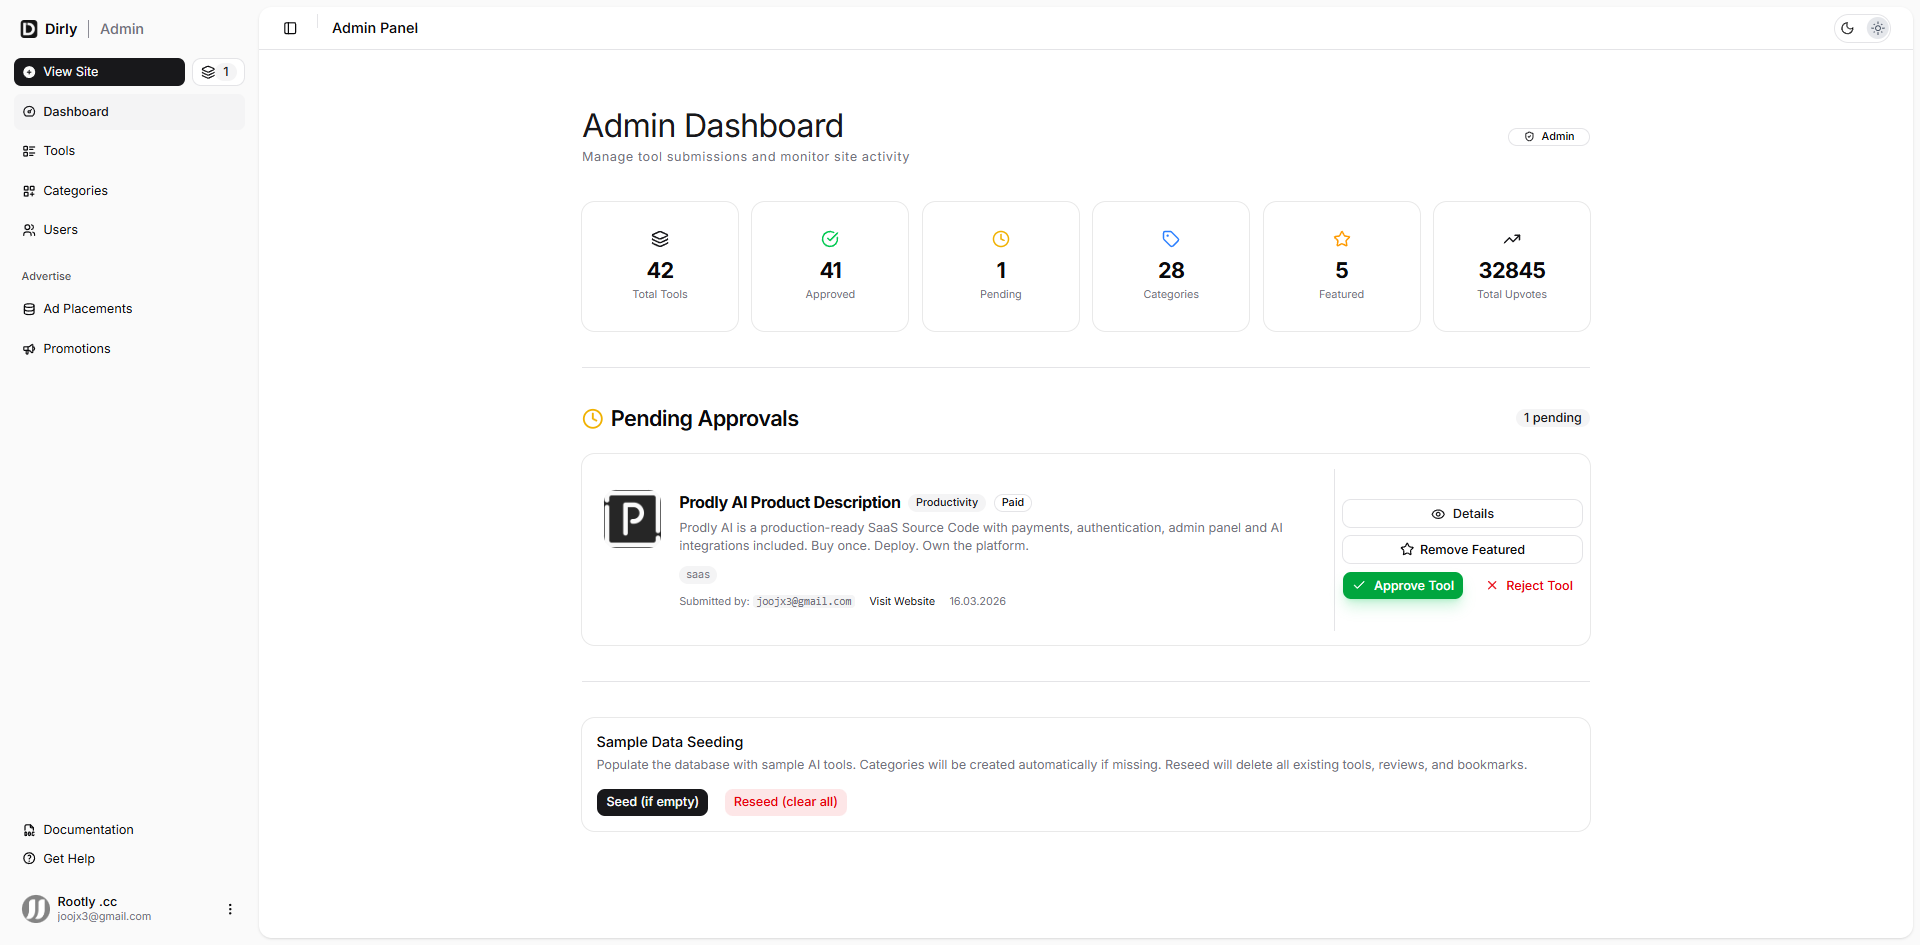The width and height of the screenshot is (1920, 945).
Task: Click the Pending clock stat card
Action: point(1000,266)
